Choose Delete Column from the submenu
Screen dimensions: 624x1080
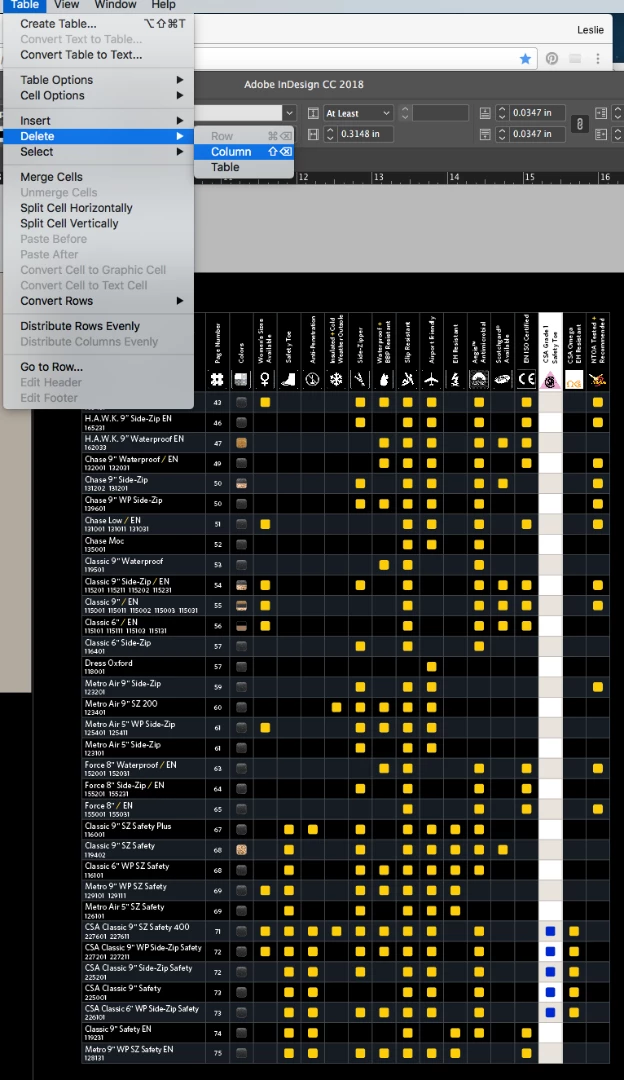(244, 152)
